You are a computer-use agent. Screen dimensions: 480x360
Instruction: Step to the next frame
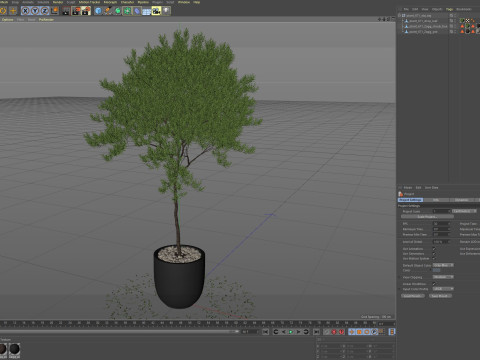(x=298, y=332)
